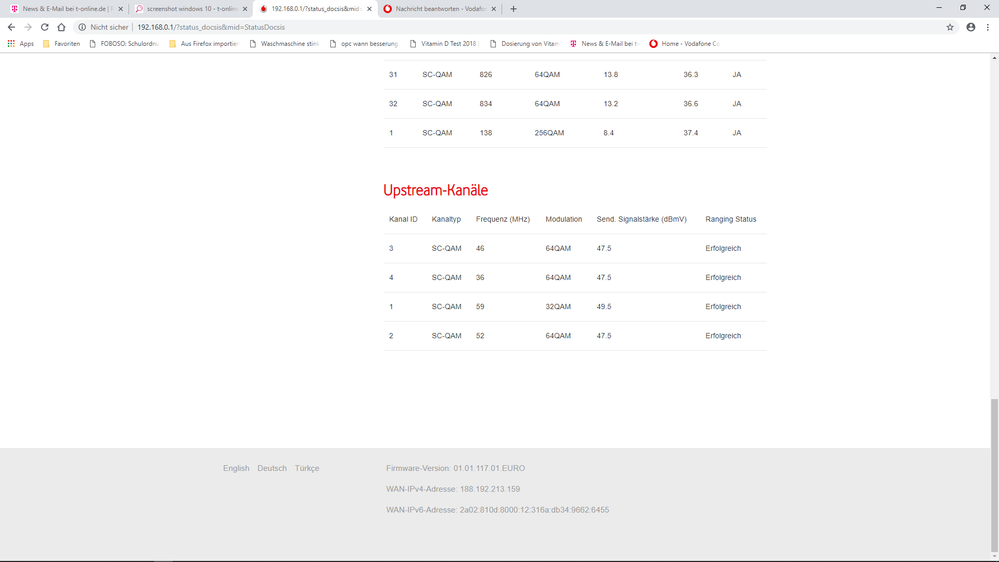The height and width of the screenshot is (562, 999).
Task: Open the Apps bookmarks shortcut
Action: 20,44
